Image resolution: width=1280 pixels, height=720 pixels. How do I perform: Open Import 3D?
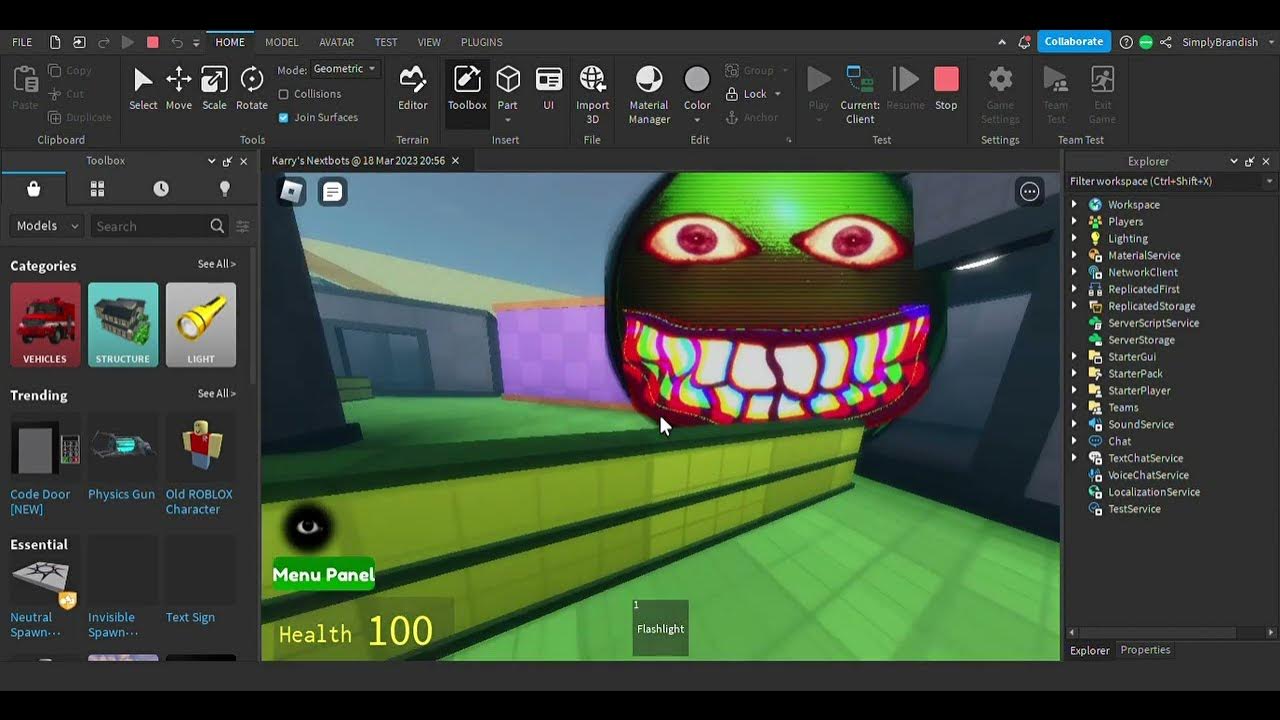pos(592,94)
